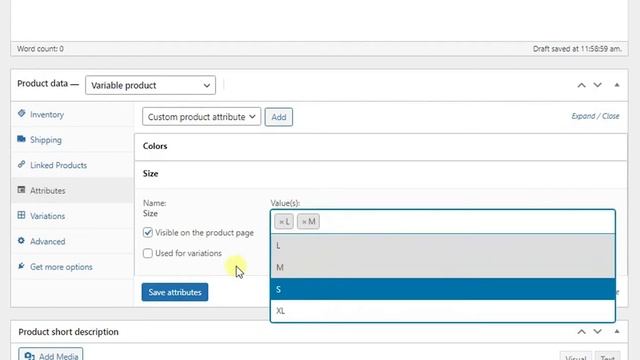Image resolution: width=640 pixels, height=360 pixels.
Task: Click the Close link
Action: 611,116
